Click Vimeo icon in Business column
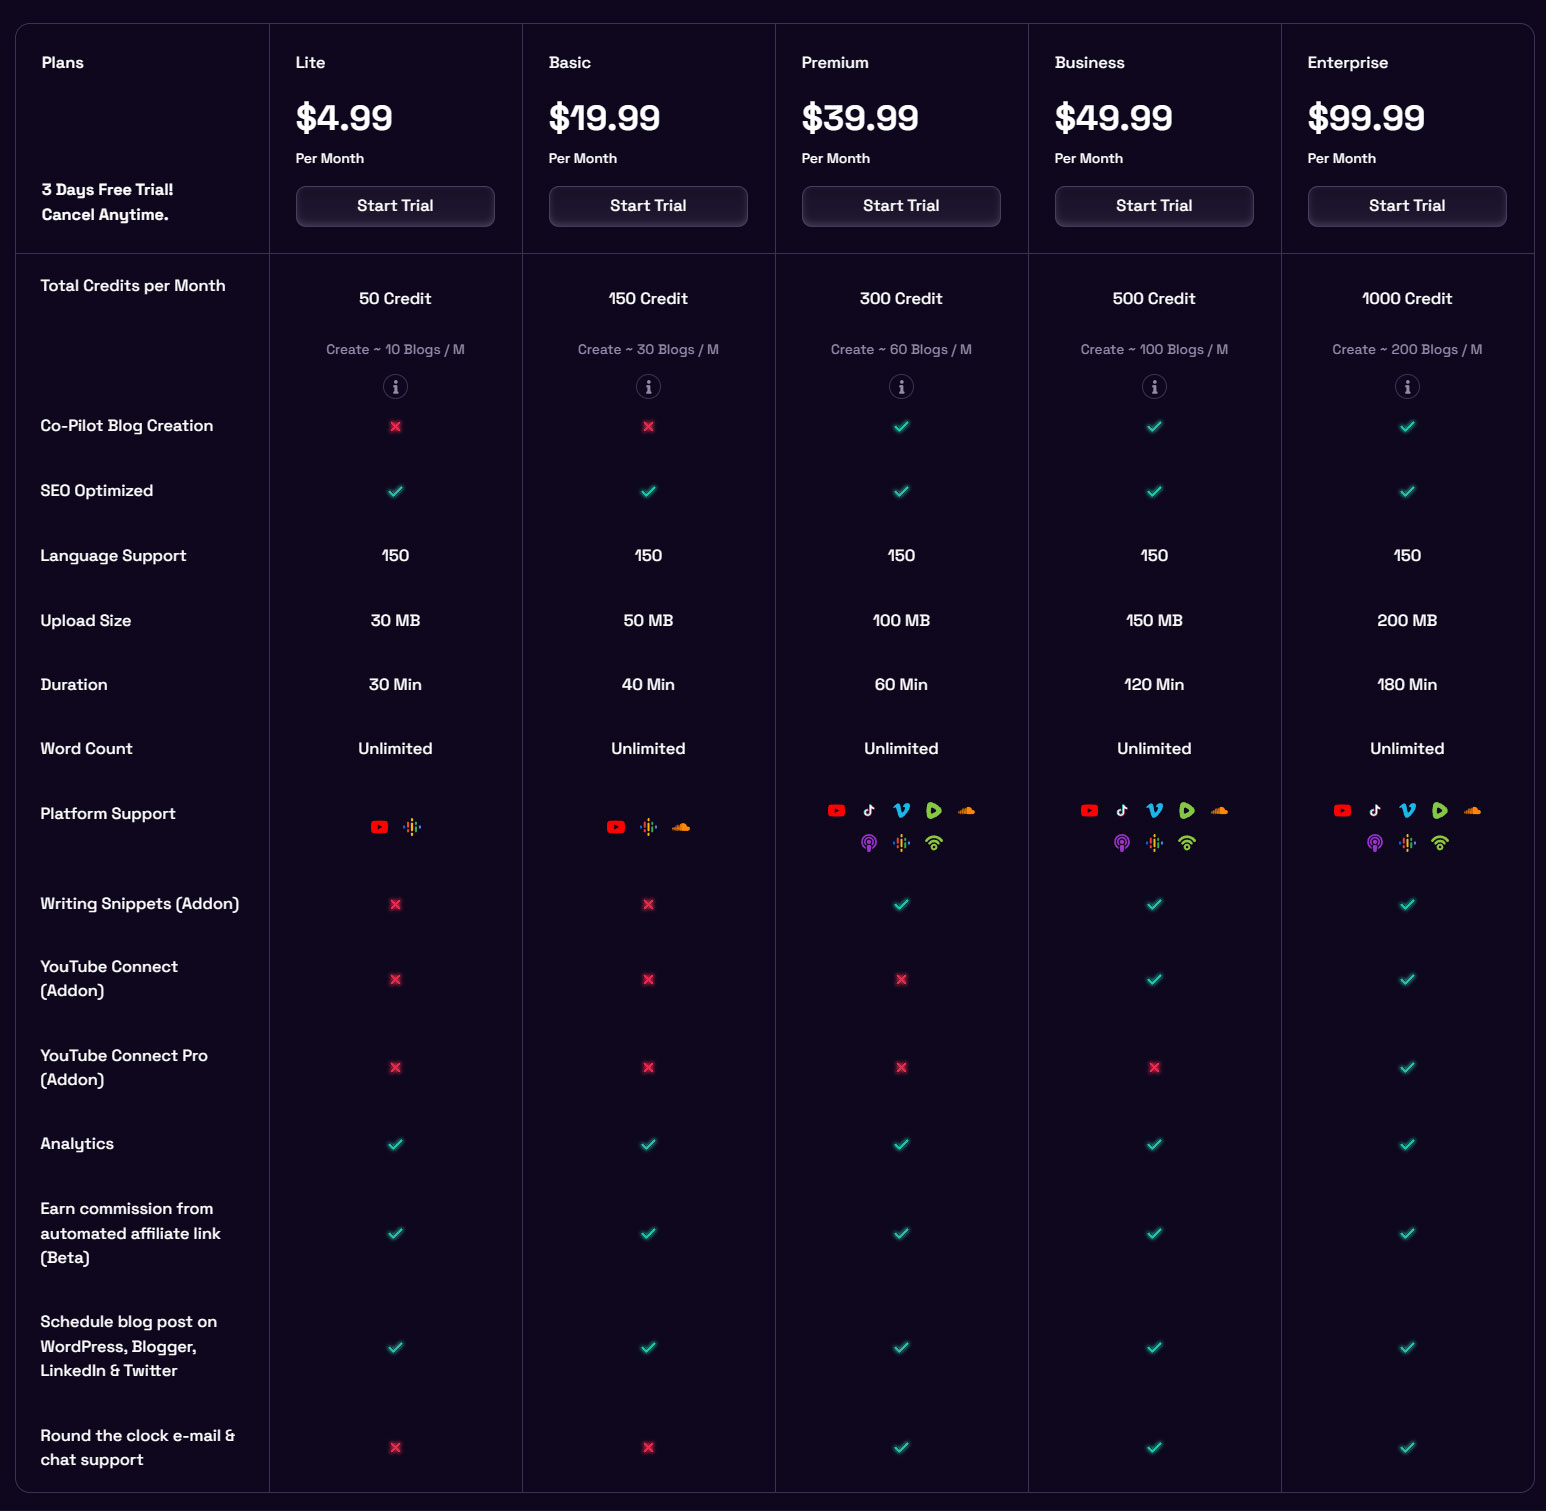The image size is (1546, 1511). point(1154,811)
